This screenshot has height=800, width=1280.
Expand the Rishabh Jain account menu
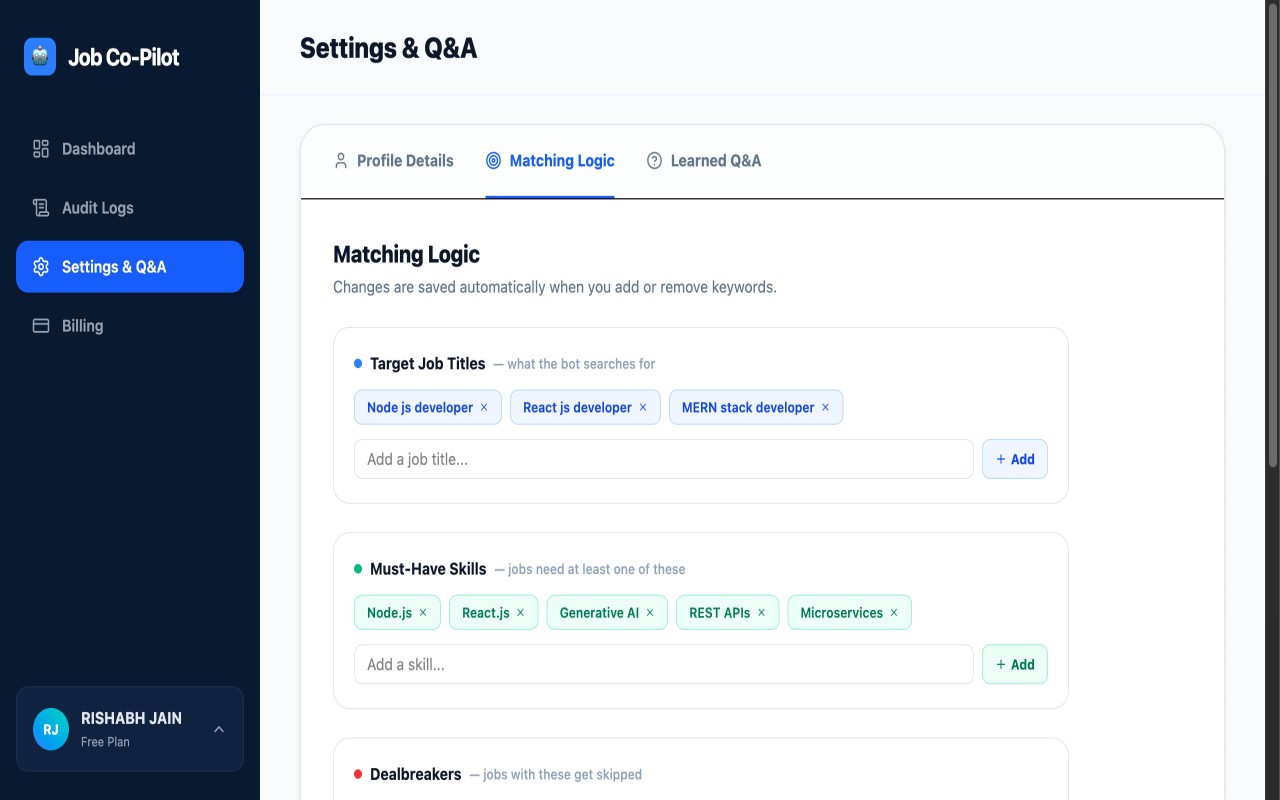coord(130,729)
